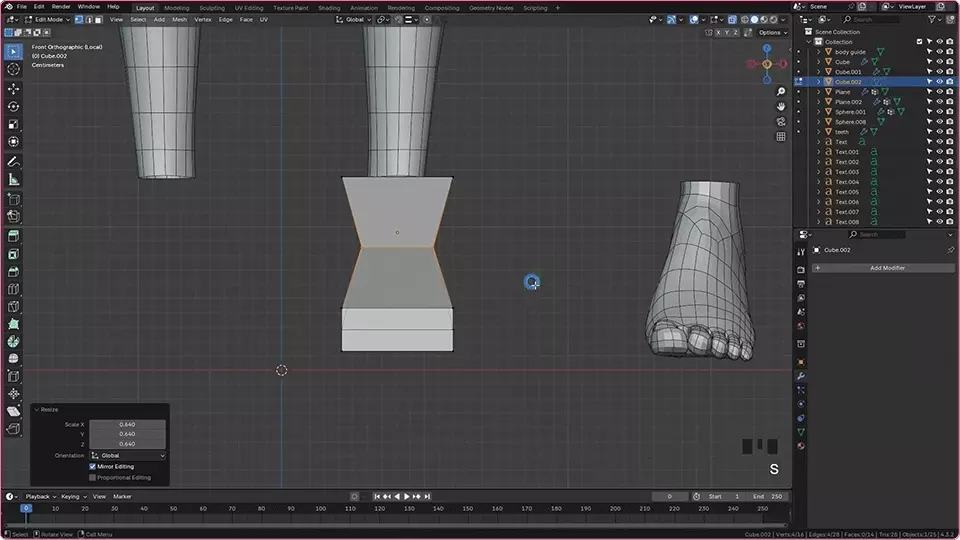Open the Keying dropdown in timeline
This screenshot has width=960, height=540.
(73, 497)
